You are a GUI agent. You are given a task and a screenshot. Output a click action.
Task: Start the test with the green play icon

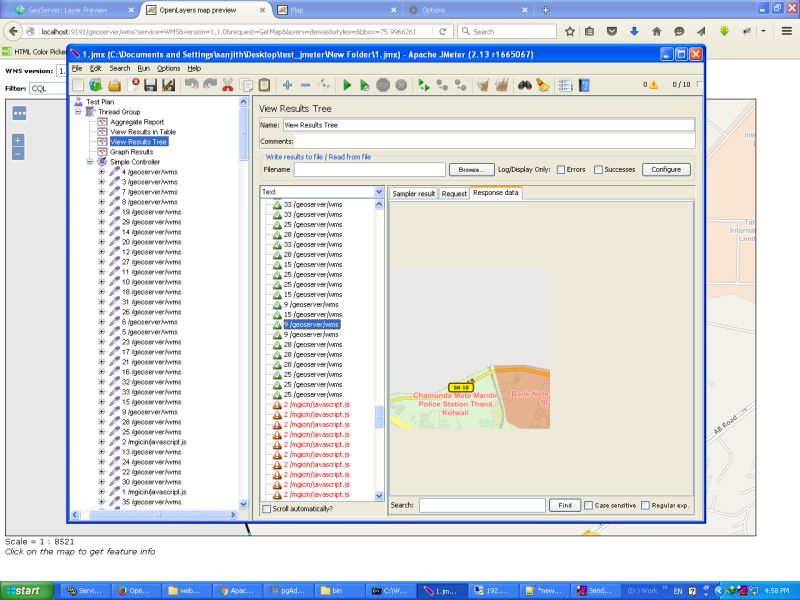pos(346,86)
